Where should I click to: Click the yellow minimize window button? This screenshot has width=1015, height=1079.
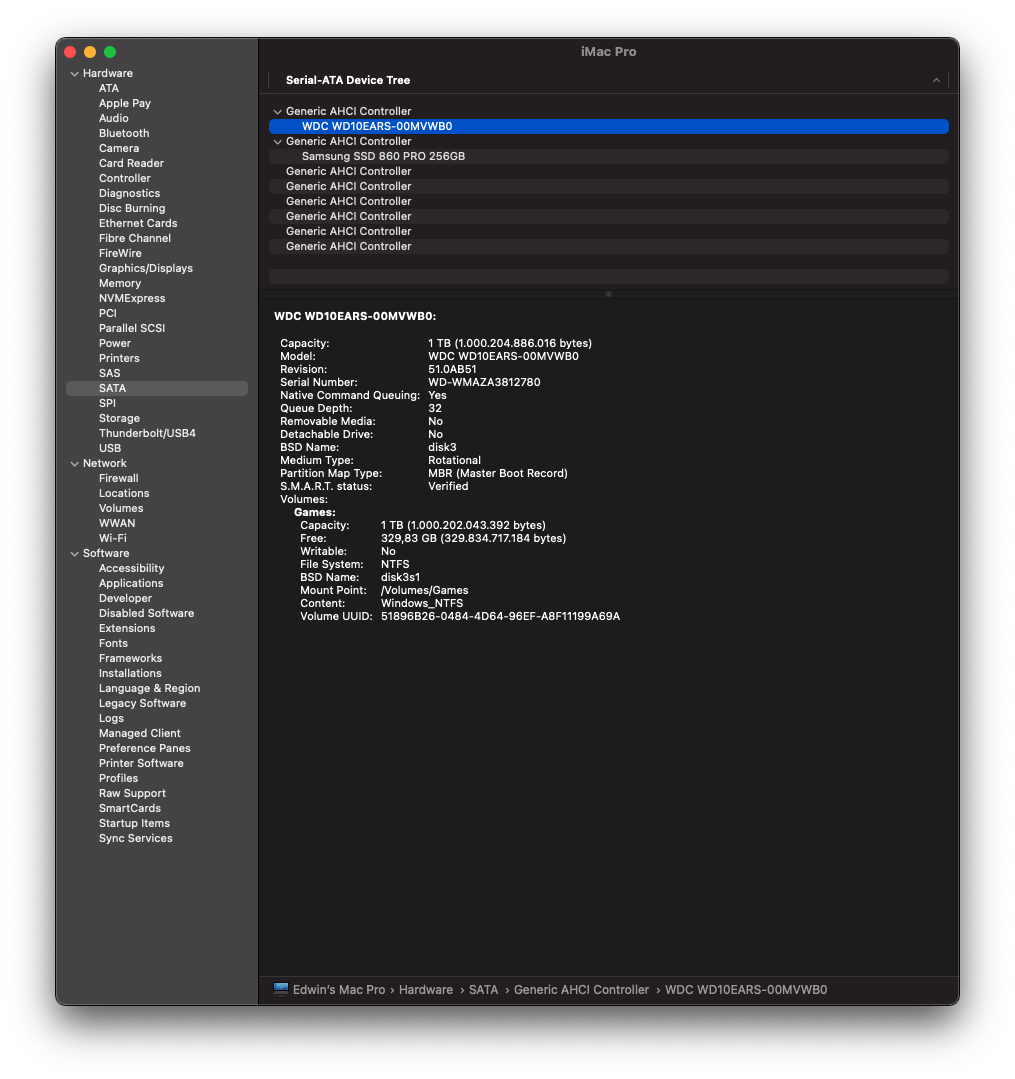(x=90, y=52)
